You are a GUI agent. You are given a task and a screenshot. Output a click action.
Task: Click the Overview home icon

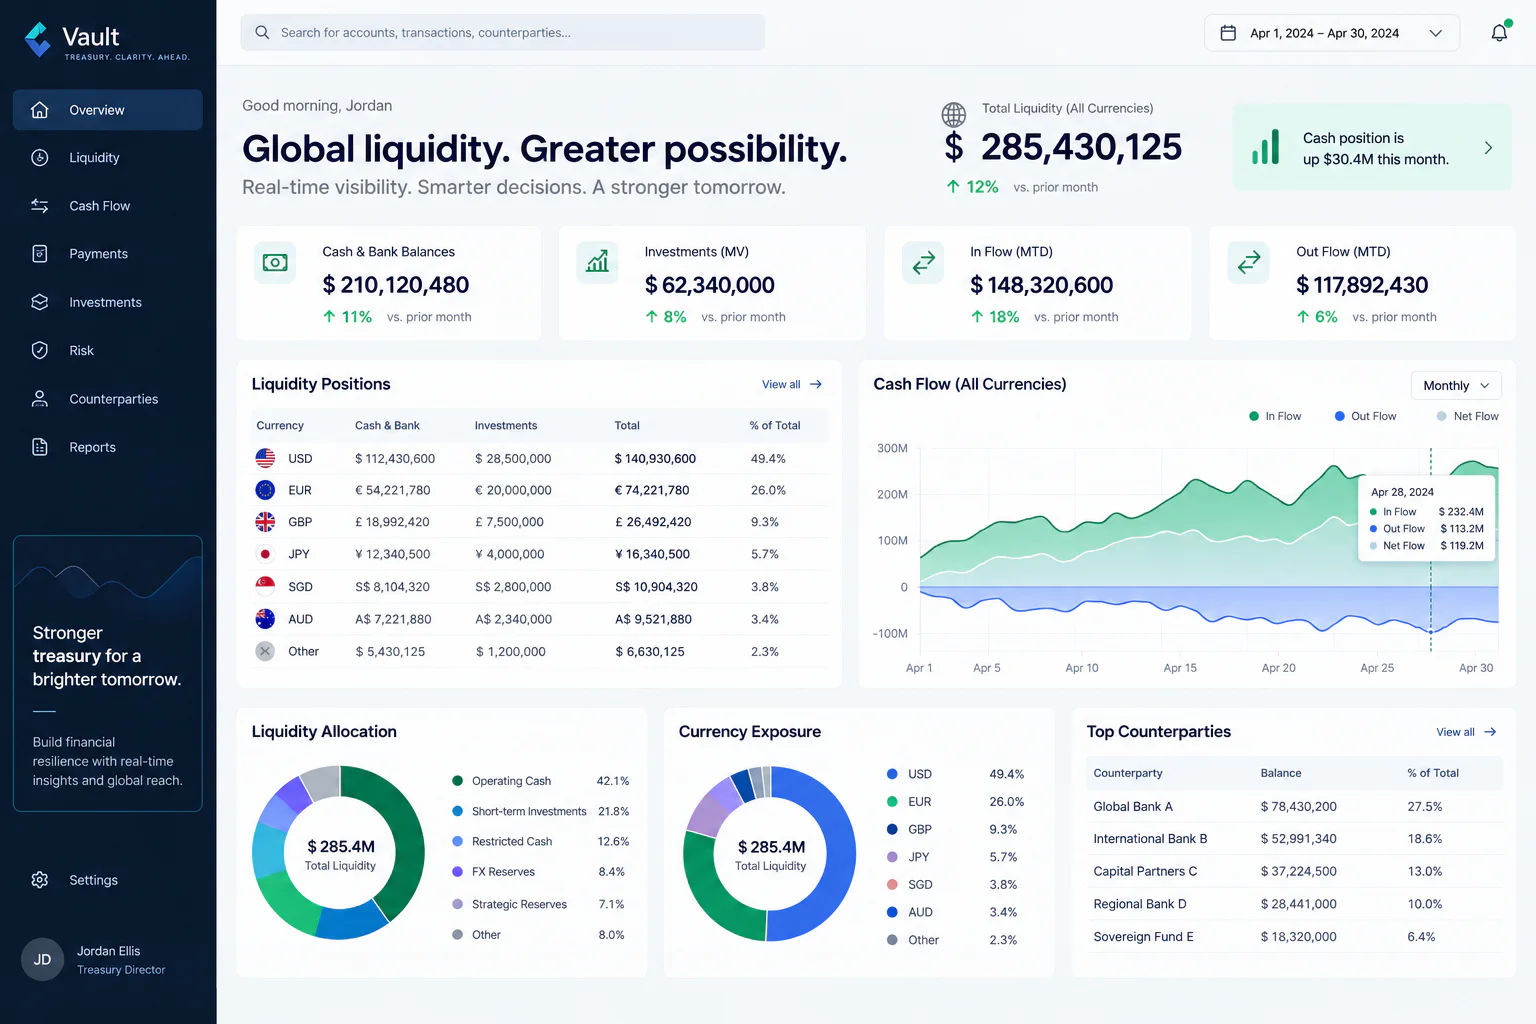[x=40, y=110]
